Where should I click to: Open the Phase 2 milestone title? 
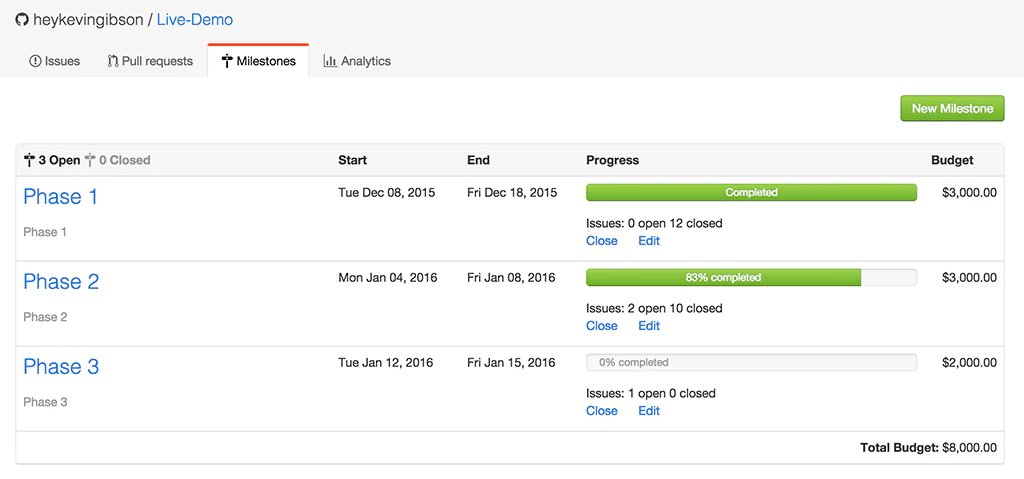click(61, 282)
